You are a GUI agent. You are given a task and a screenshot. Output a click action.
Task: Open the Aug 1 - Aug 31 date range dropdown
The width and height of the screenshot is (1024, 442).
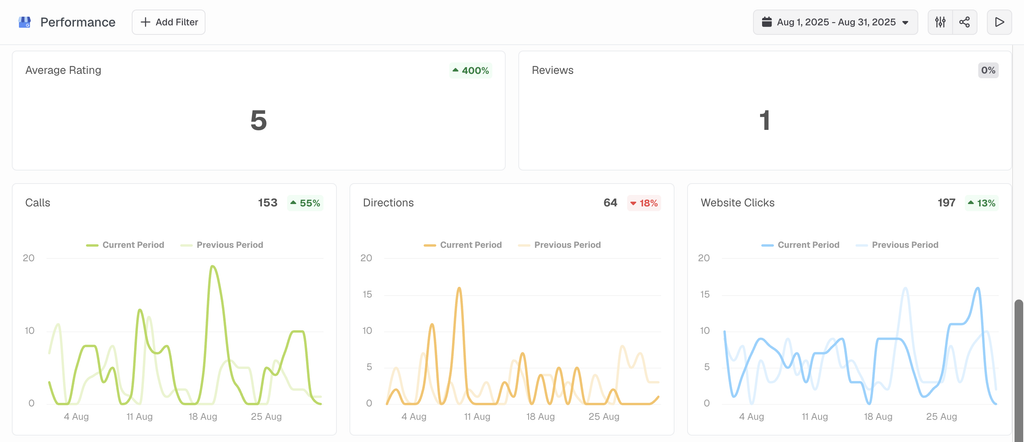coord(835,22)
